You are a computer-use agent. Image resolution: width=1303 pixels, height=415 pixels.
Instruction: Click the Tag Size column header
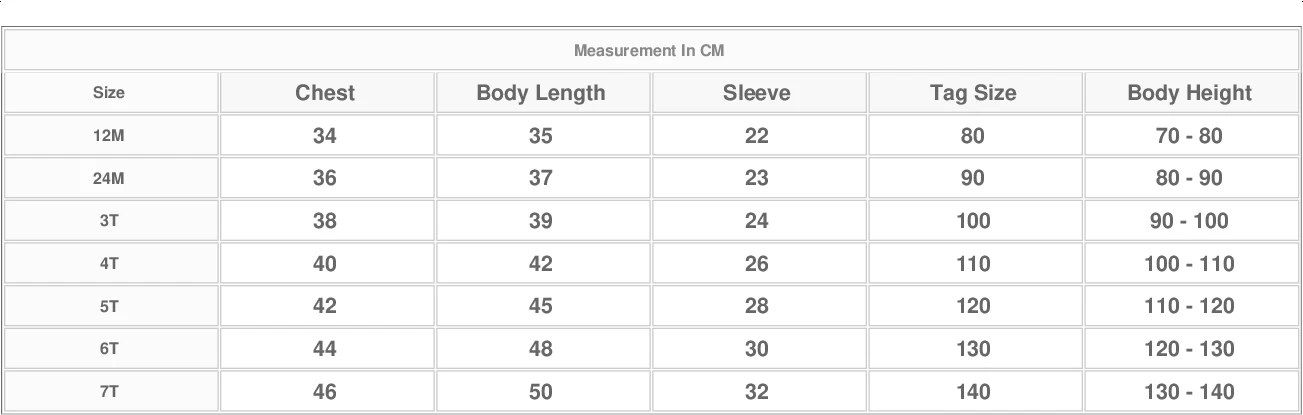(973, 93)
